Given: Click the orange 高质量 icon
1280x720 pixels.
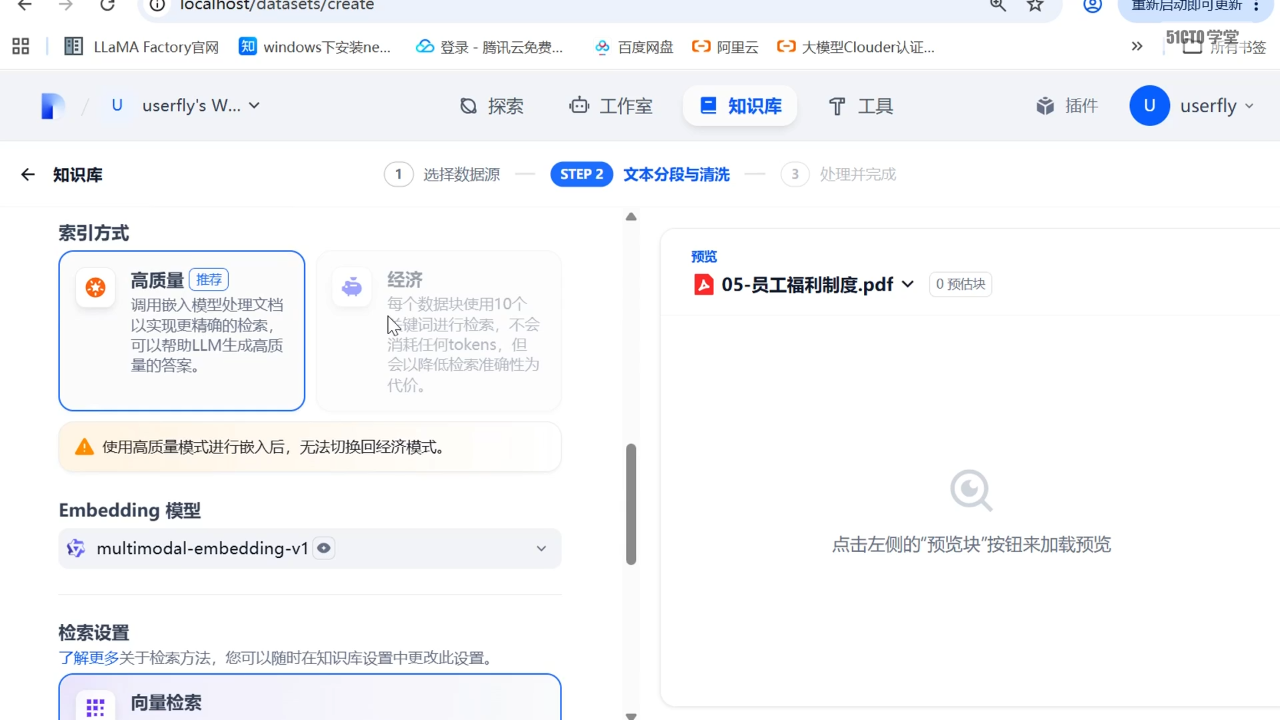Looking at the screenshot, I should point(95,288).
